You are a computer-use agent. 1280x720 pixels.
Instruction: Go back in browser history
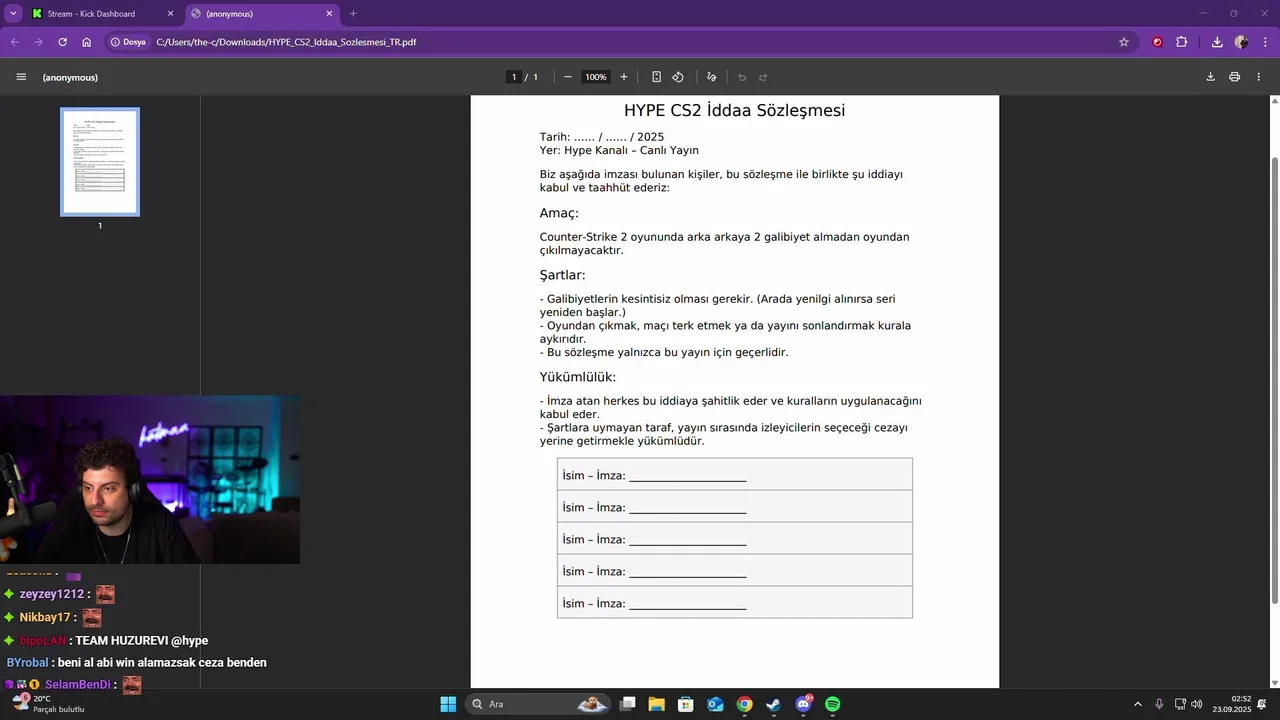(14, 42)
